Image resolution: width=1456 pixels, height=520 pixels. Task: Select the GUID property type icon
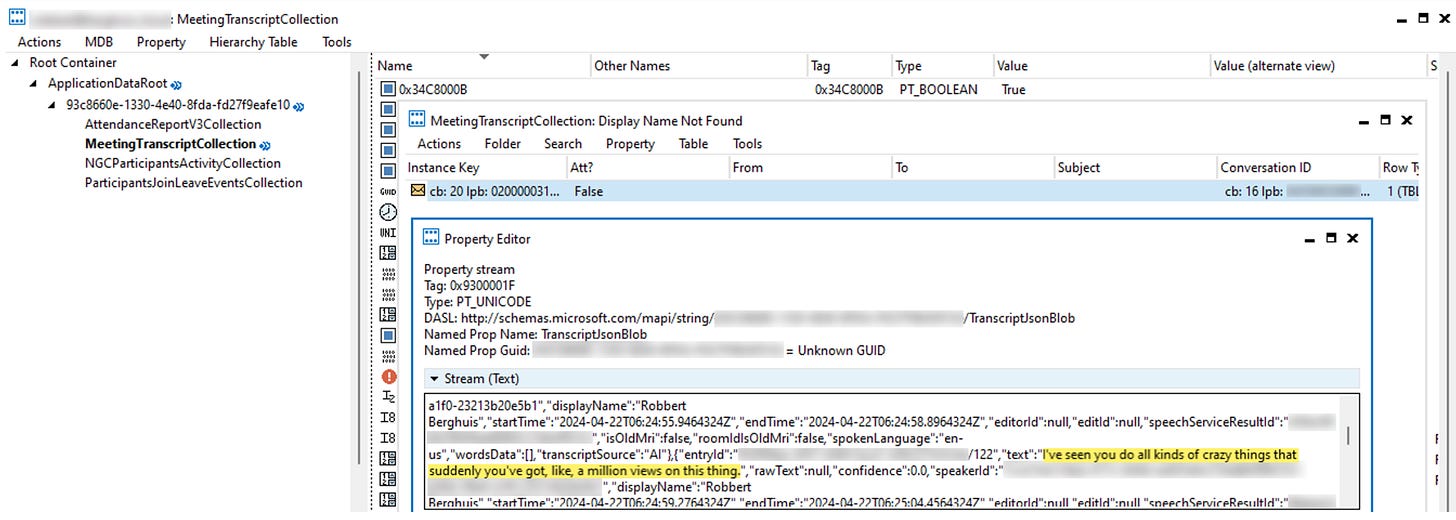click(389, 191)
